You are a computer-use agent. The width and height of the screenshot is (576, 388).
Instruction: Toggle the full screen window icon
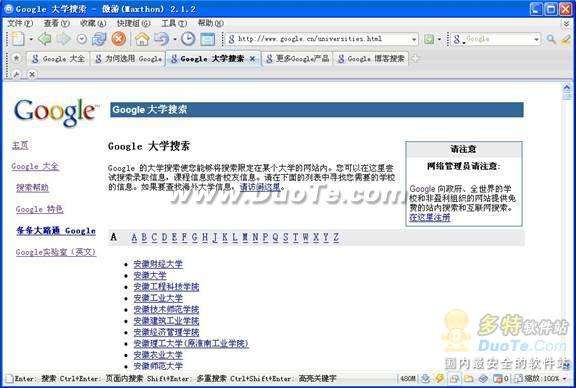coord(208,39)
